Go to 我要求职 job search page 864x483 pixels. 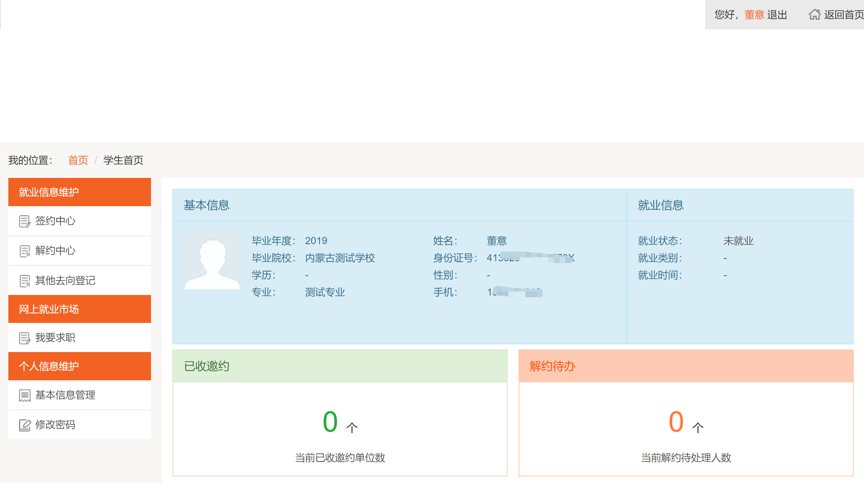point(55,338)
